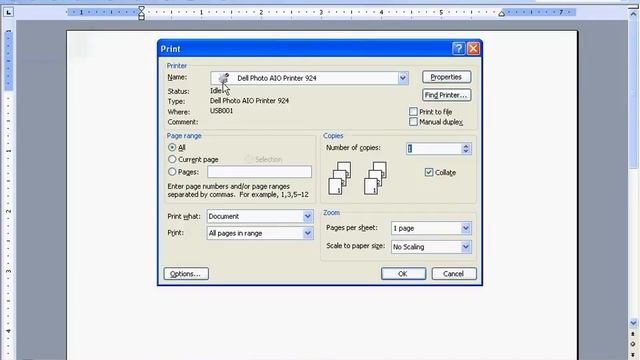Select the Current page option

coord(172,159)
